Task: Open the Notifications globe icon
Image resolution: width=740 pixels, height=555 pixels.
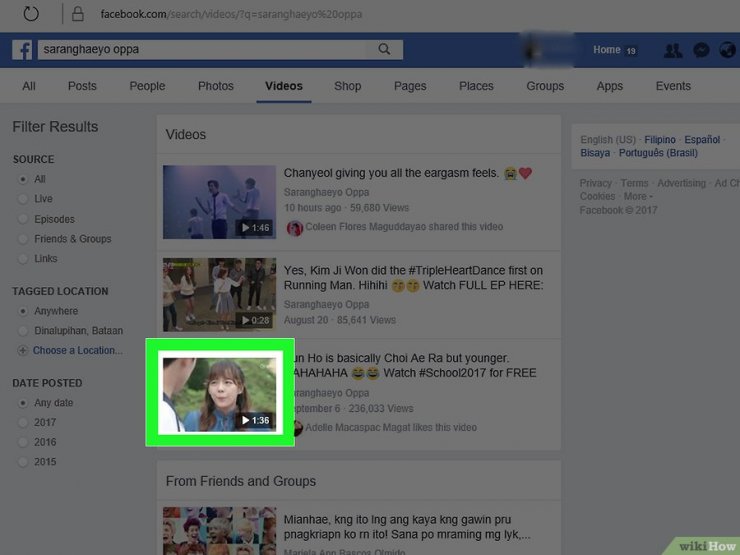Action: [727, 50]
